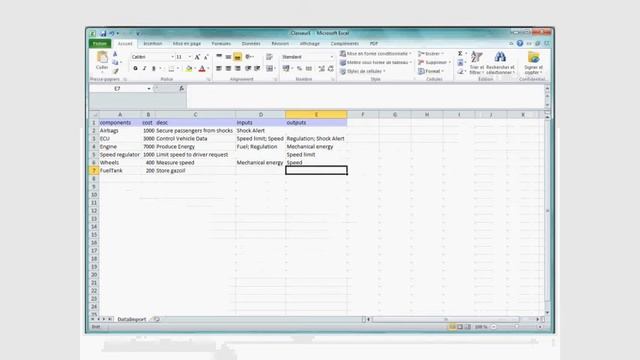Open Styles de cellules menu
This screenshot has height=360, width=640.
(362, 71)
